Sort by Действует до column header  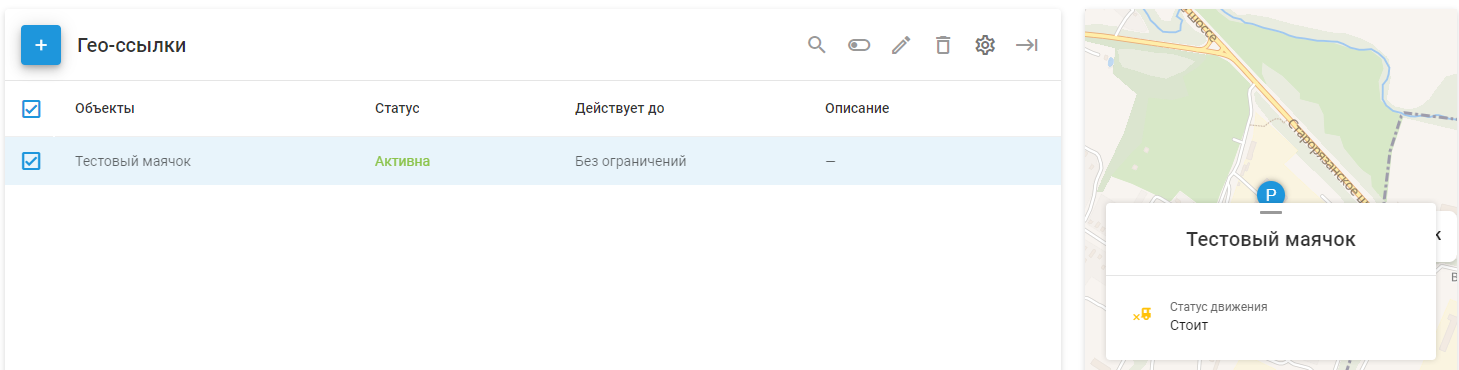[619, 108]
